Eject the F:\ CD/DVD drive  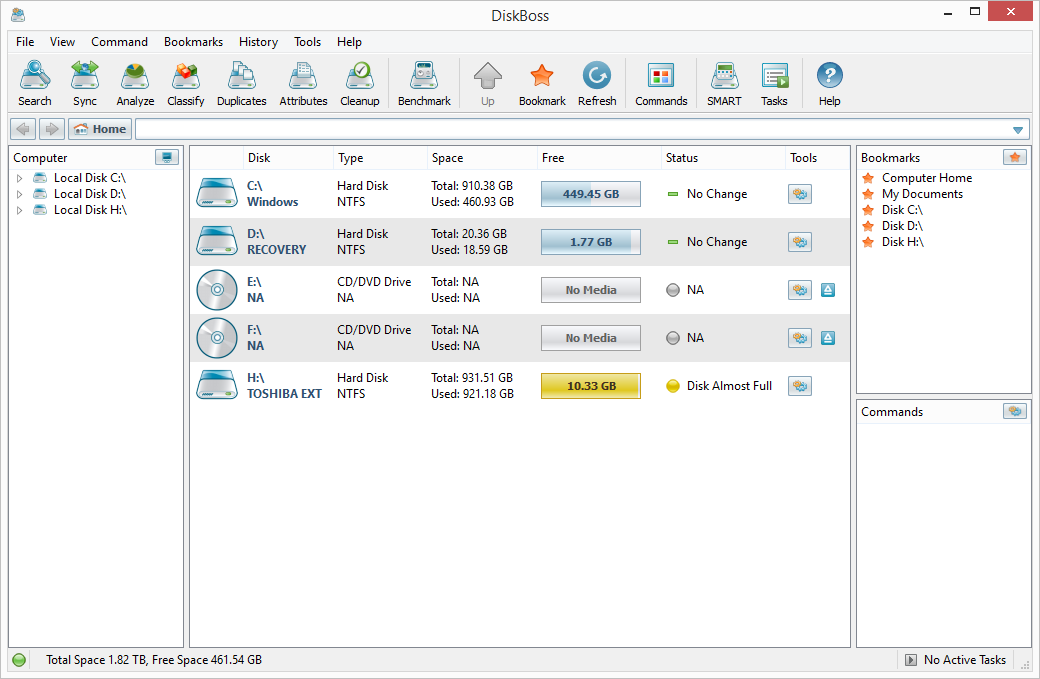(828, 338)
